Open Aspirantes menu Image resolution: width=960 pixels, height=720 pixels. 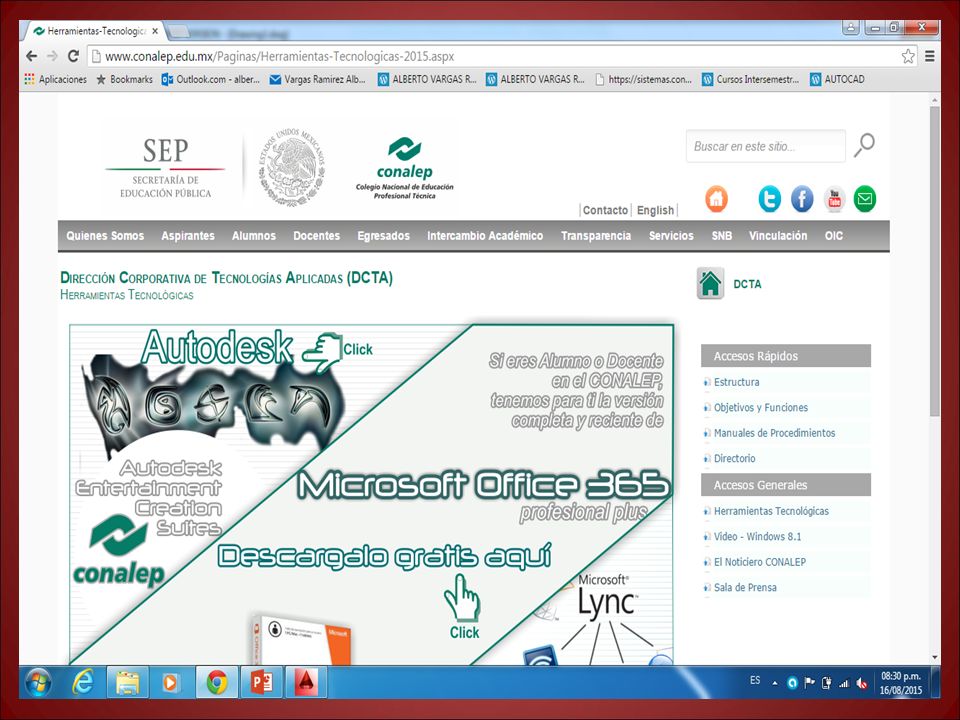(188, 236)
